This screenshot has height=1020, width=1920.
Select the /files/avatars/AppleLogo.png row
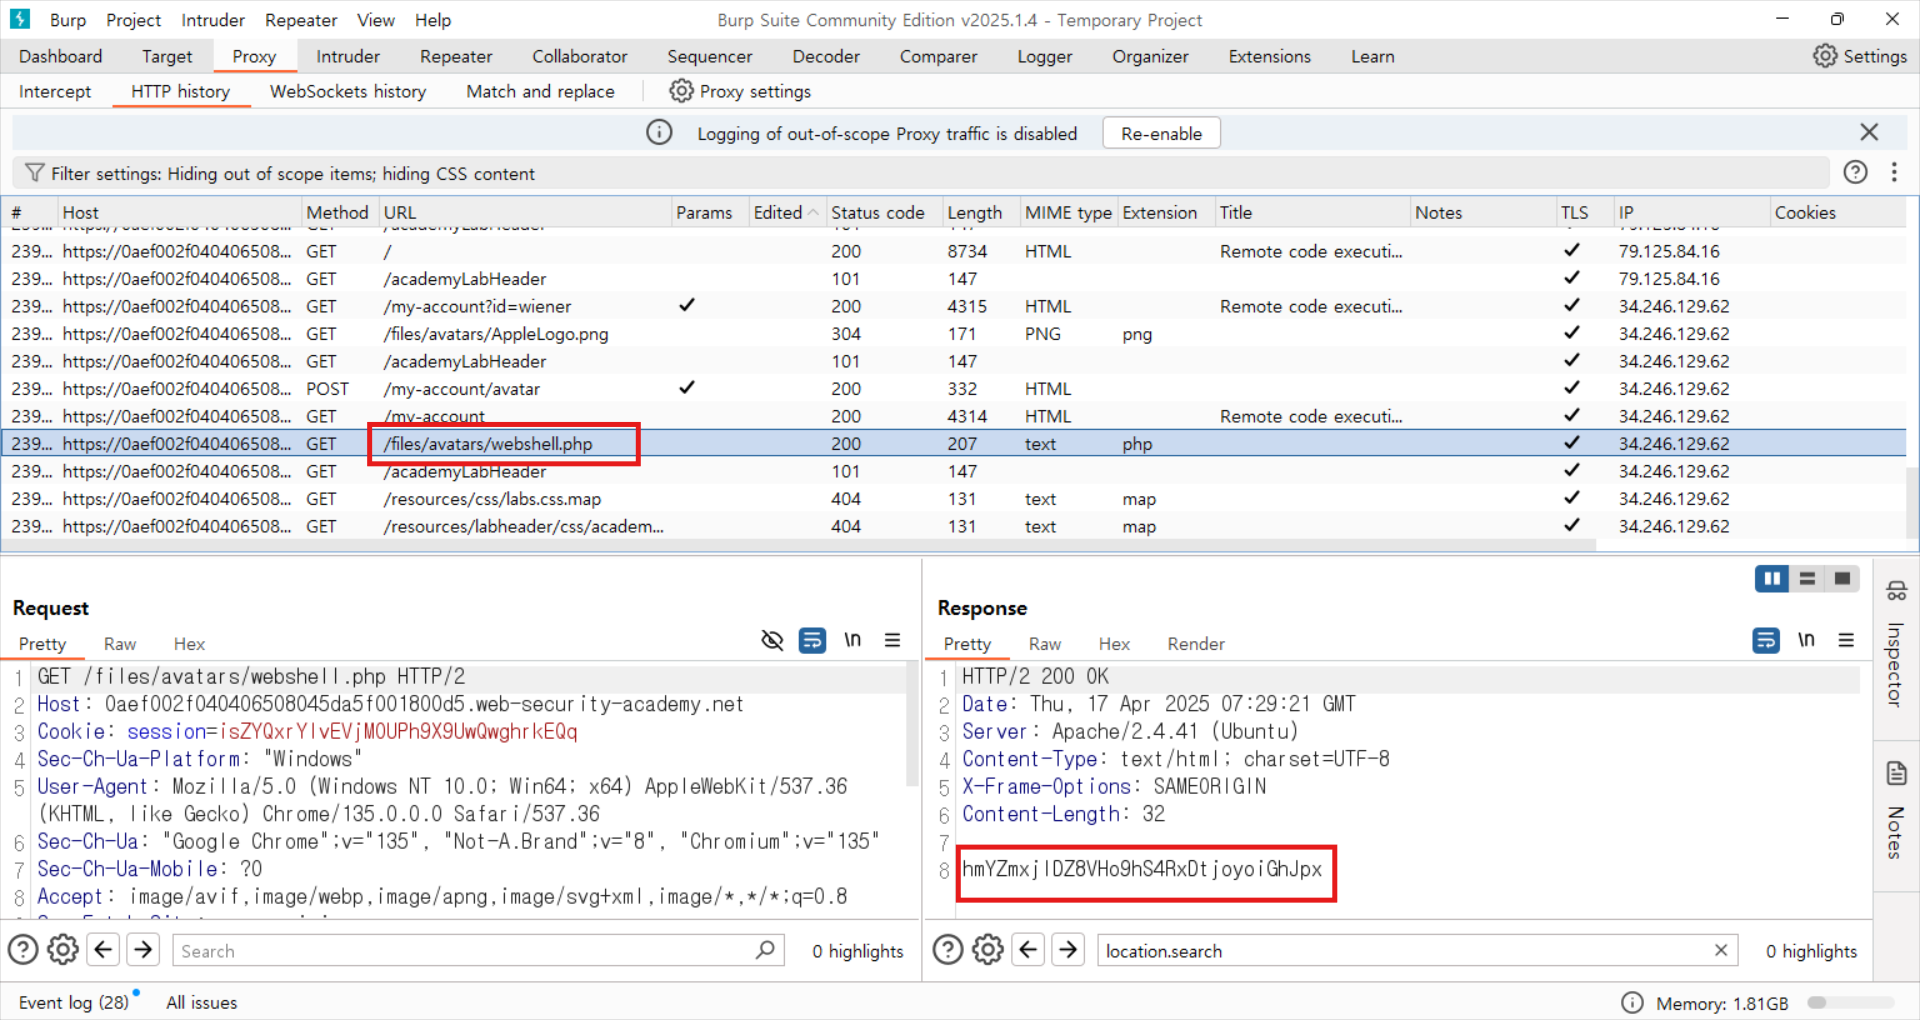coord(954,333)
